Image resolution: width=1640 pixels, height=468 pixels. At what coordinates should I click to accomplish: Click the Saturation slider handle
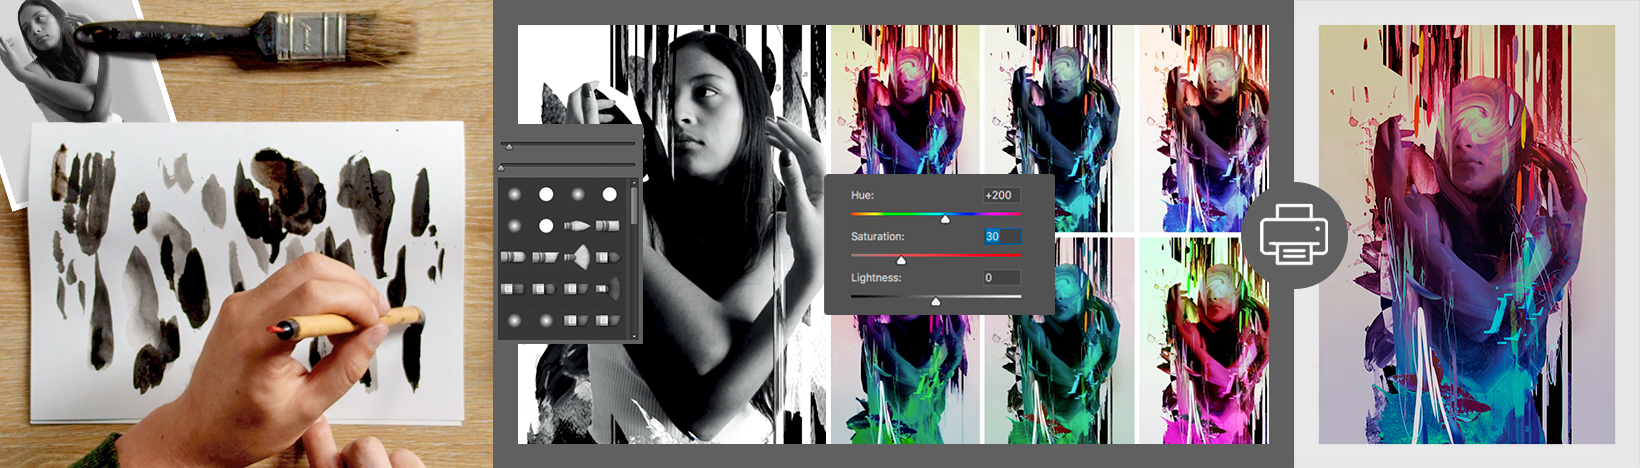pyautogui.click(x=900, y=260)
